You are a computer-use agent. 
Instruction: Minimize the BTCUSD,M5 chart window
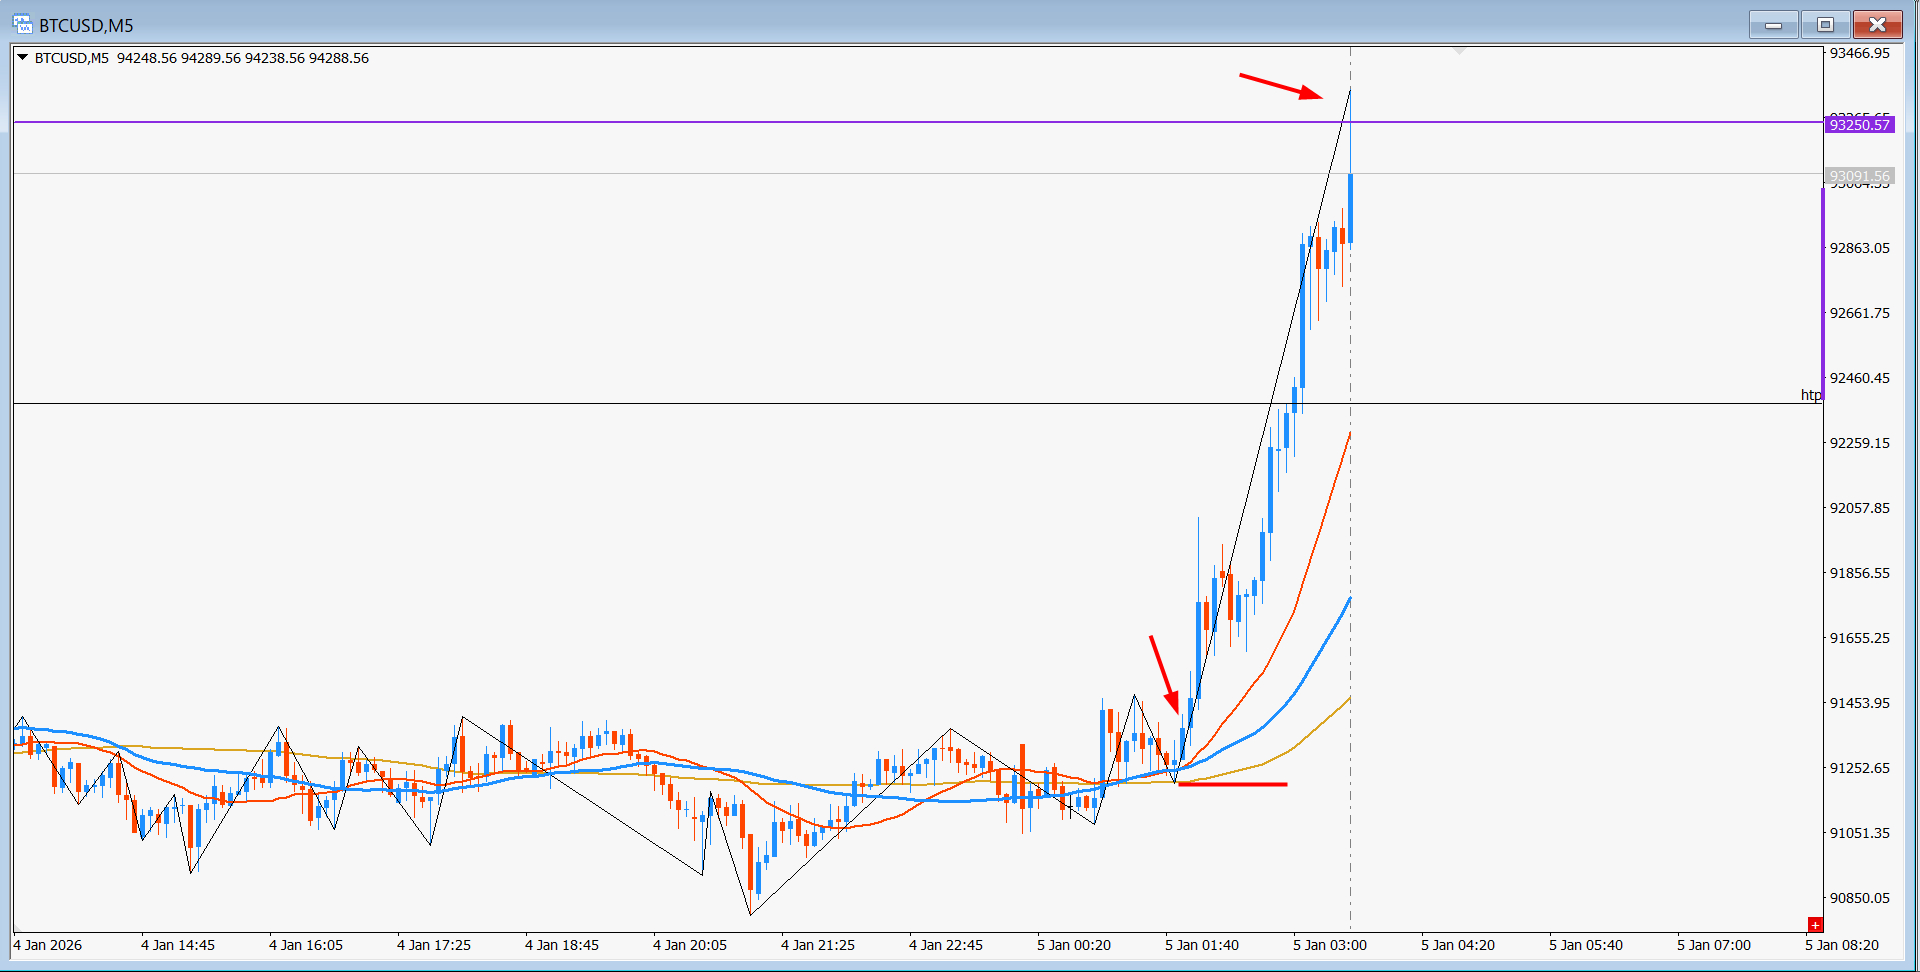1774,25
